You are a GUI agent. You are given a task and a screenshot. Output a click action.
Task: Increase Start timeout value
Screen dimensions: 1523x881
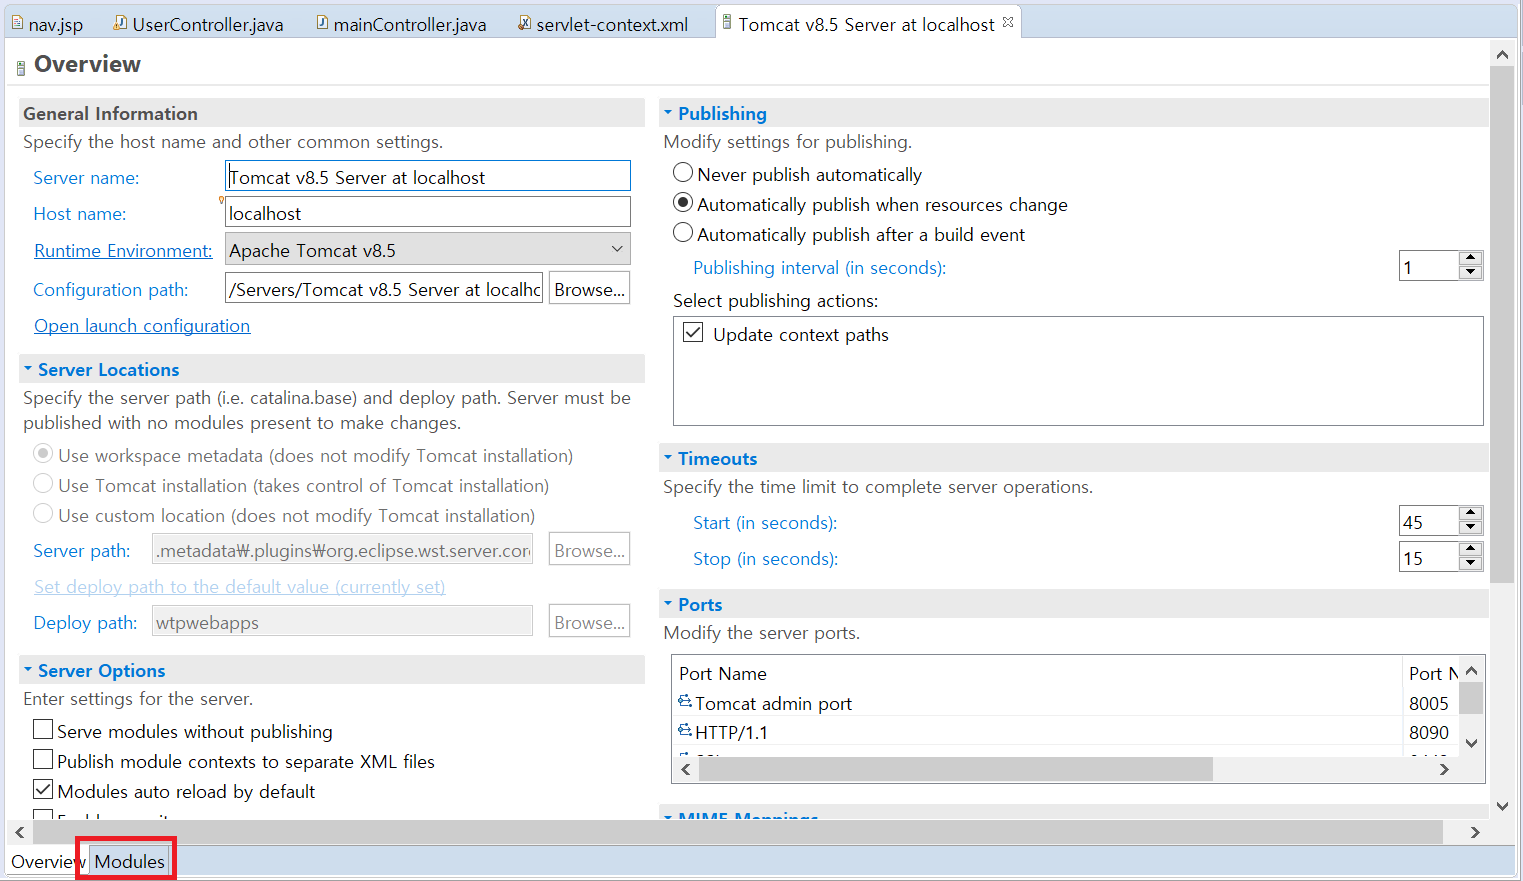[x=1470, y=514]
